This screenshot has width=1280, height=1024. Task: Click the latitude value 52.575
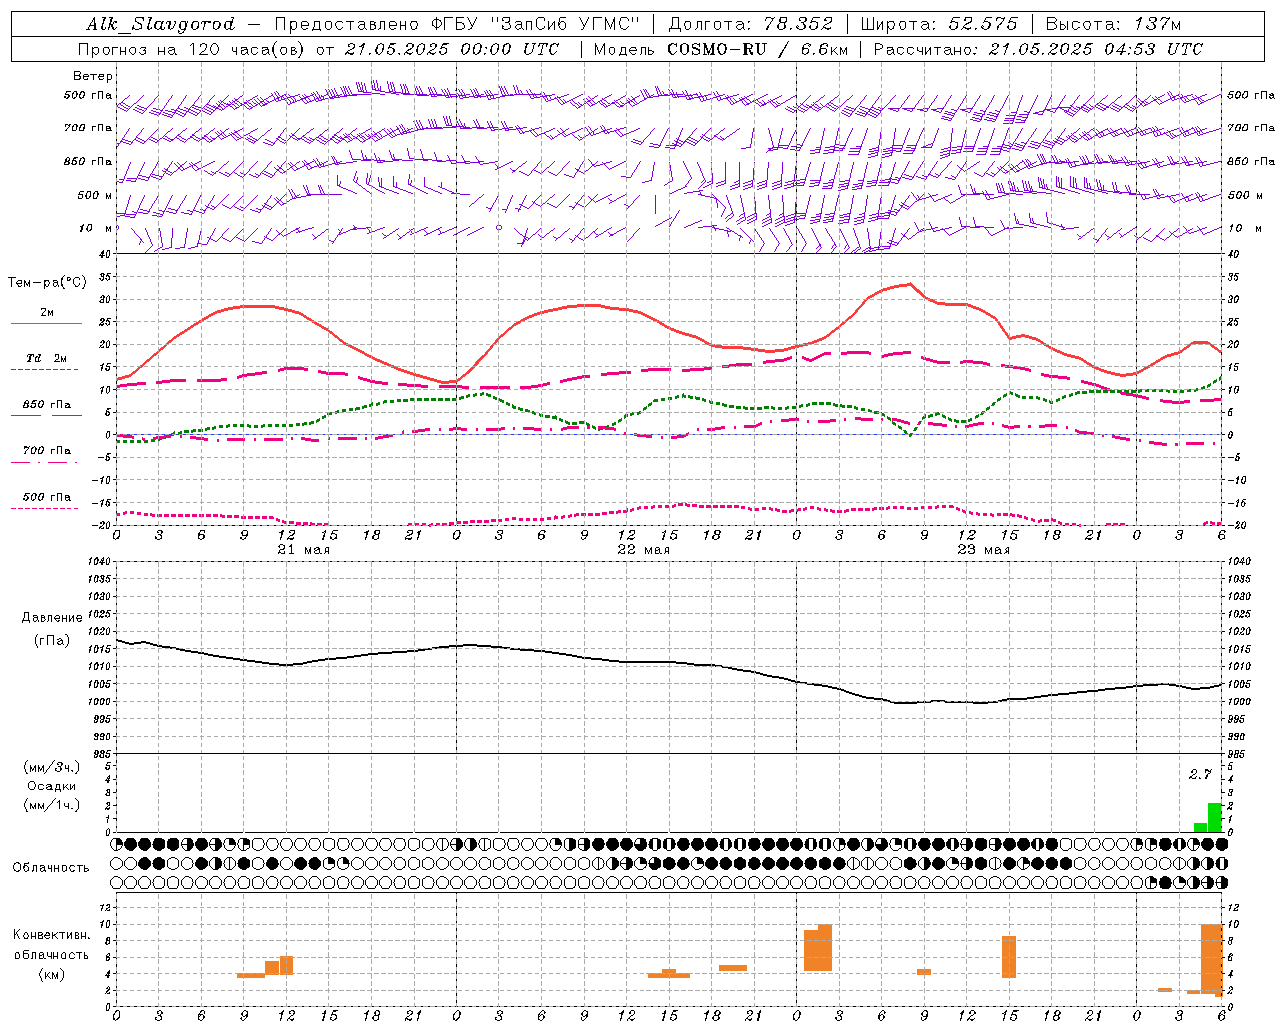point(983,24)
